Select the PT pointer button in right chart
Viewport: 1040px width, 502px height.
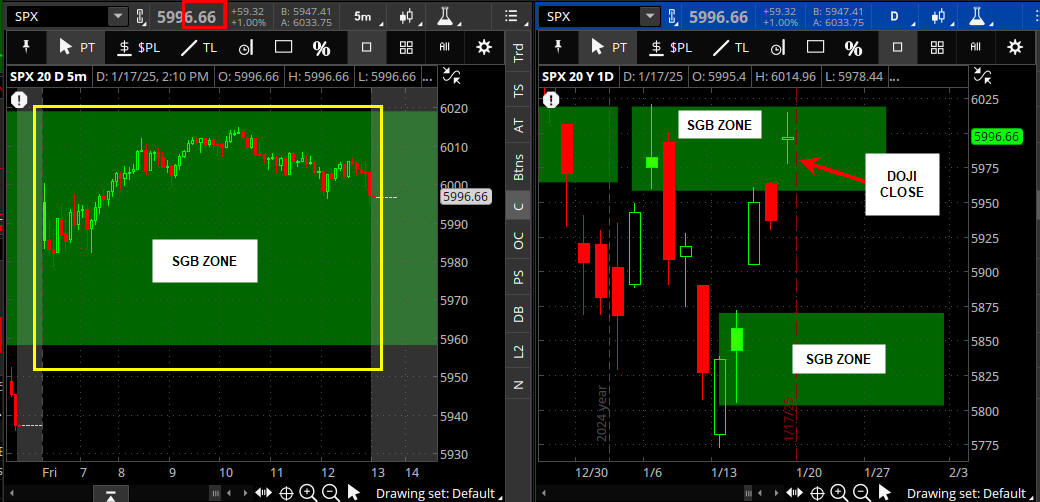pyautogui.click(x=610, y=47)
